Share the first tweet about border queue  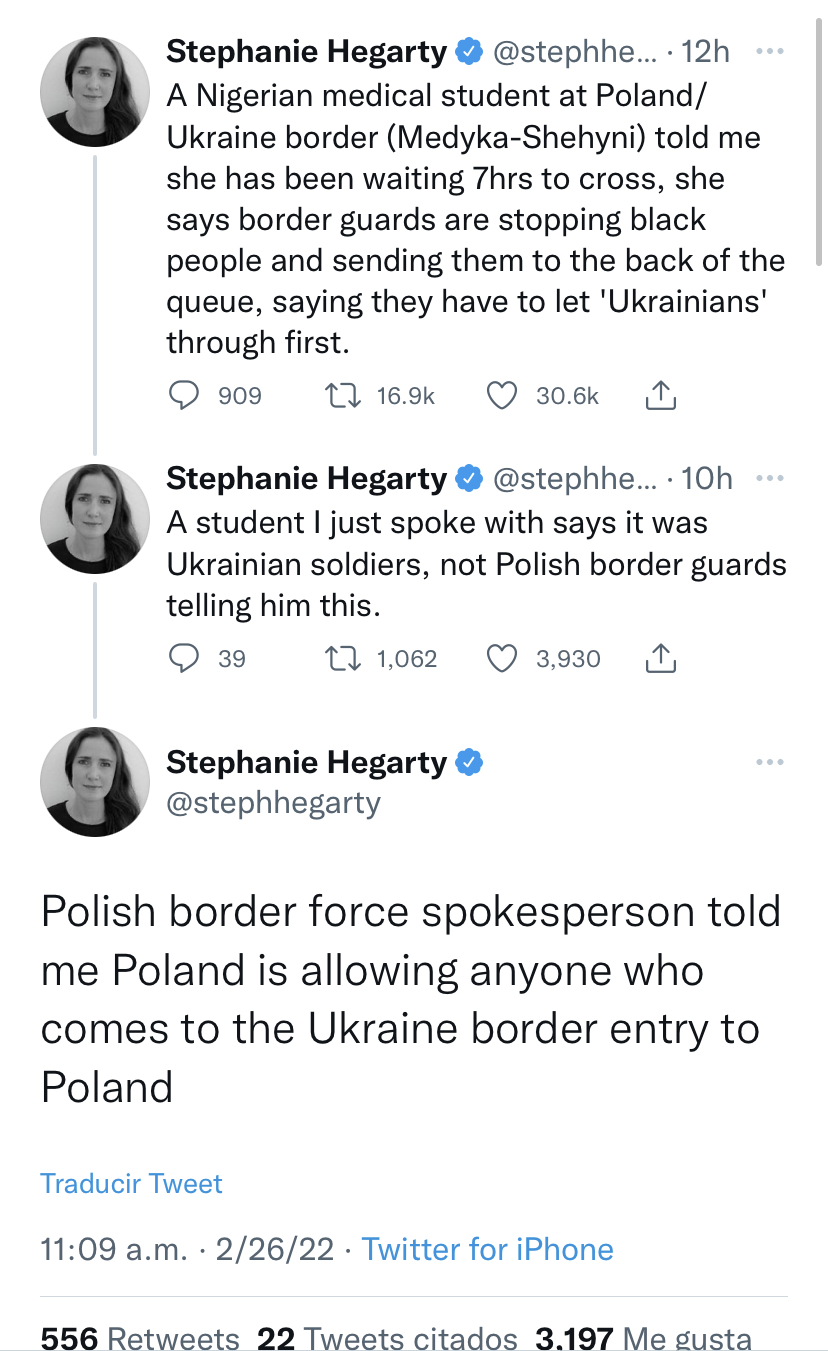pyautogui.click(x=660, y=397)
